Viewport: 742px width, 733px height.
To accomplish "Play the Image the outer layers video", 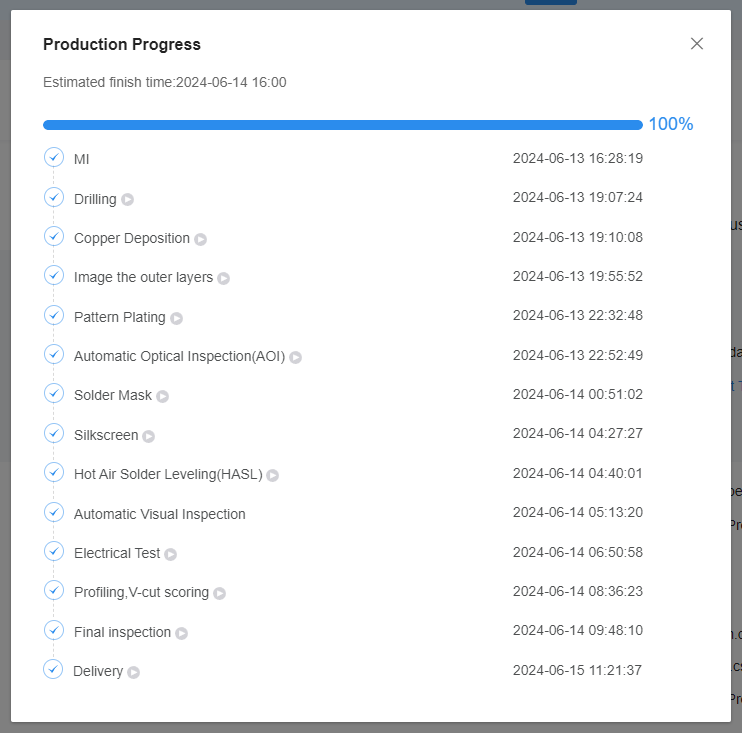I will [224, 278].
